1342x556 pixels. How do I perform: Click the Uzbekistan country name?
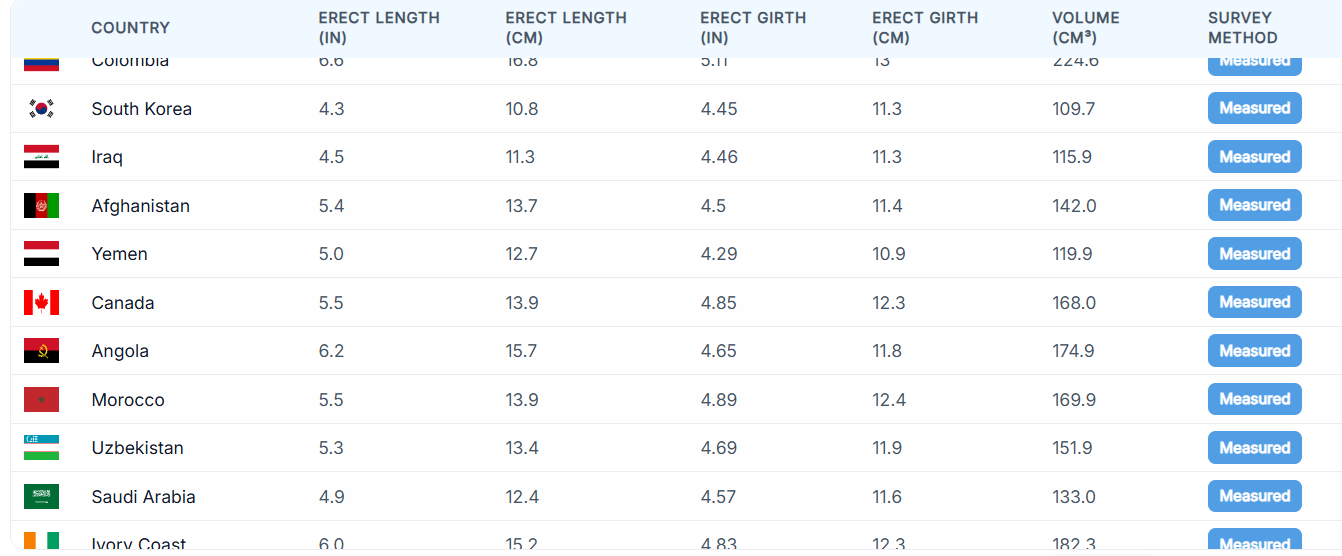pos(137,448)
